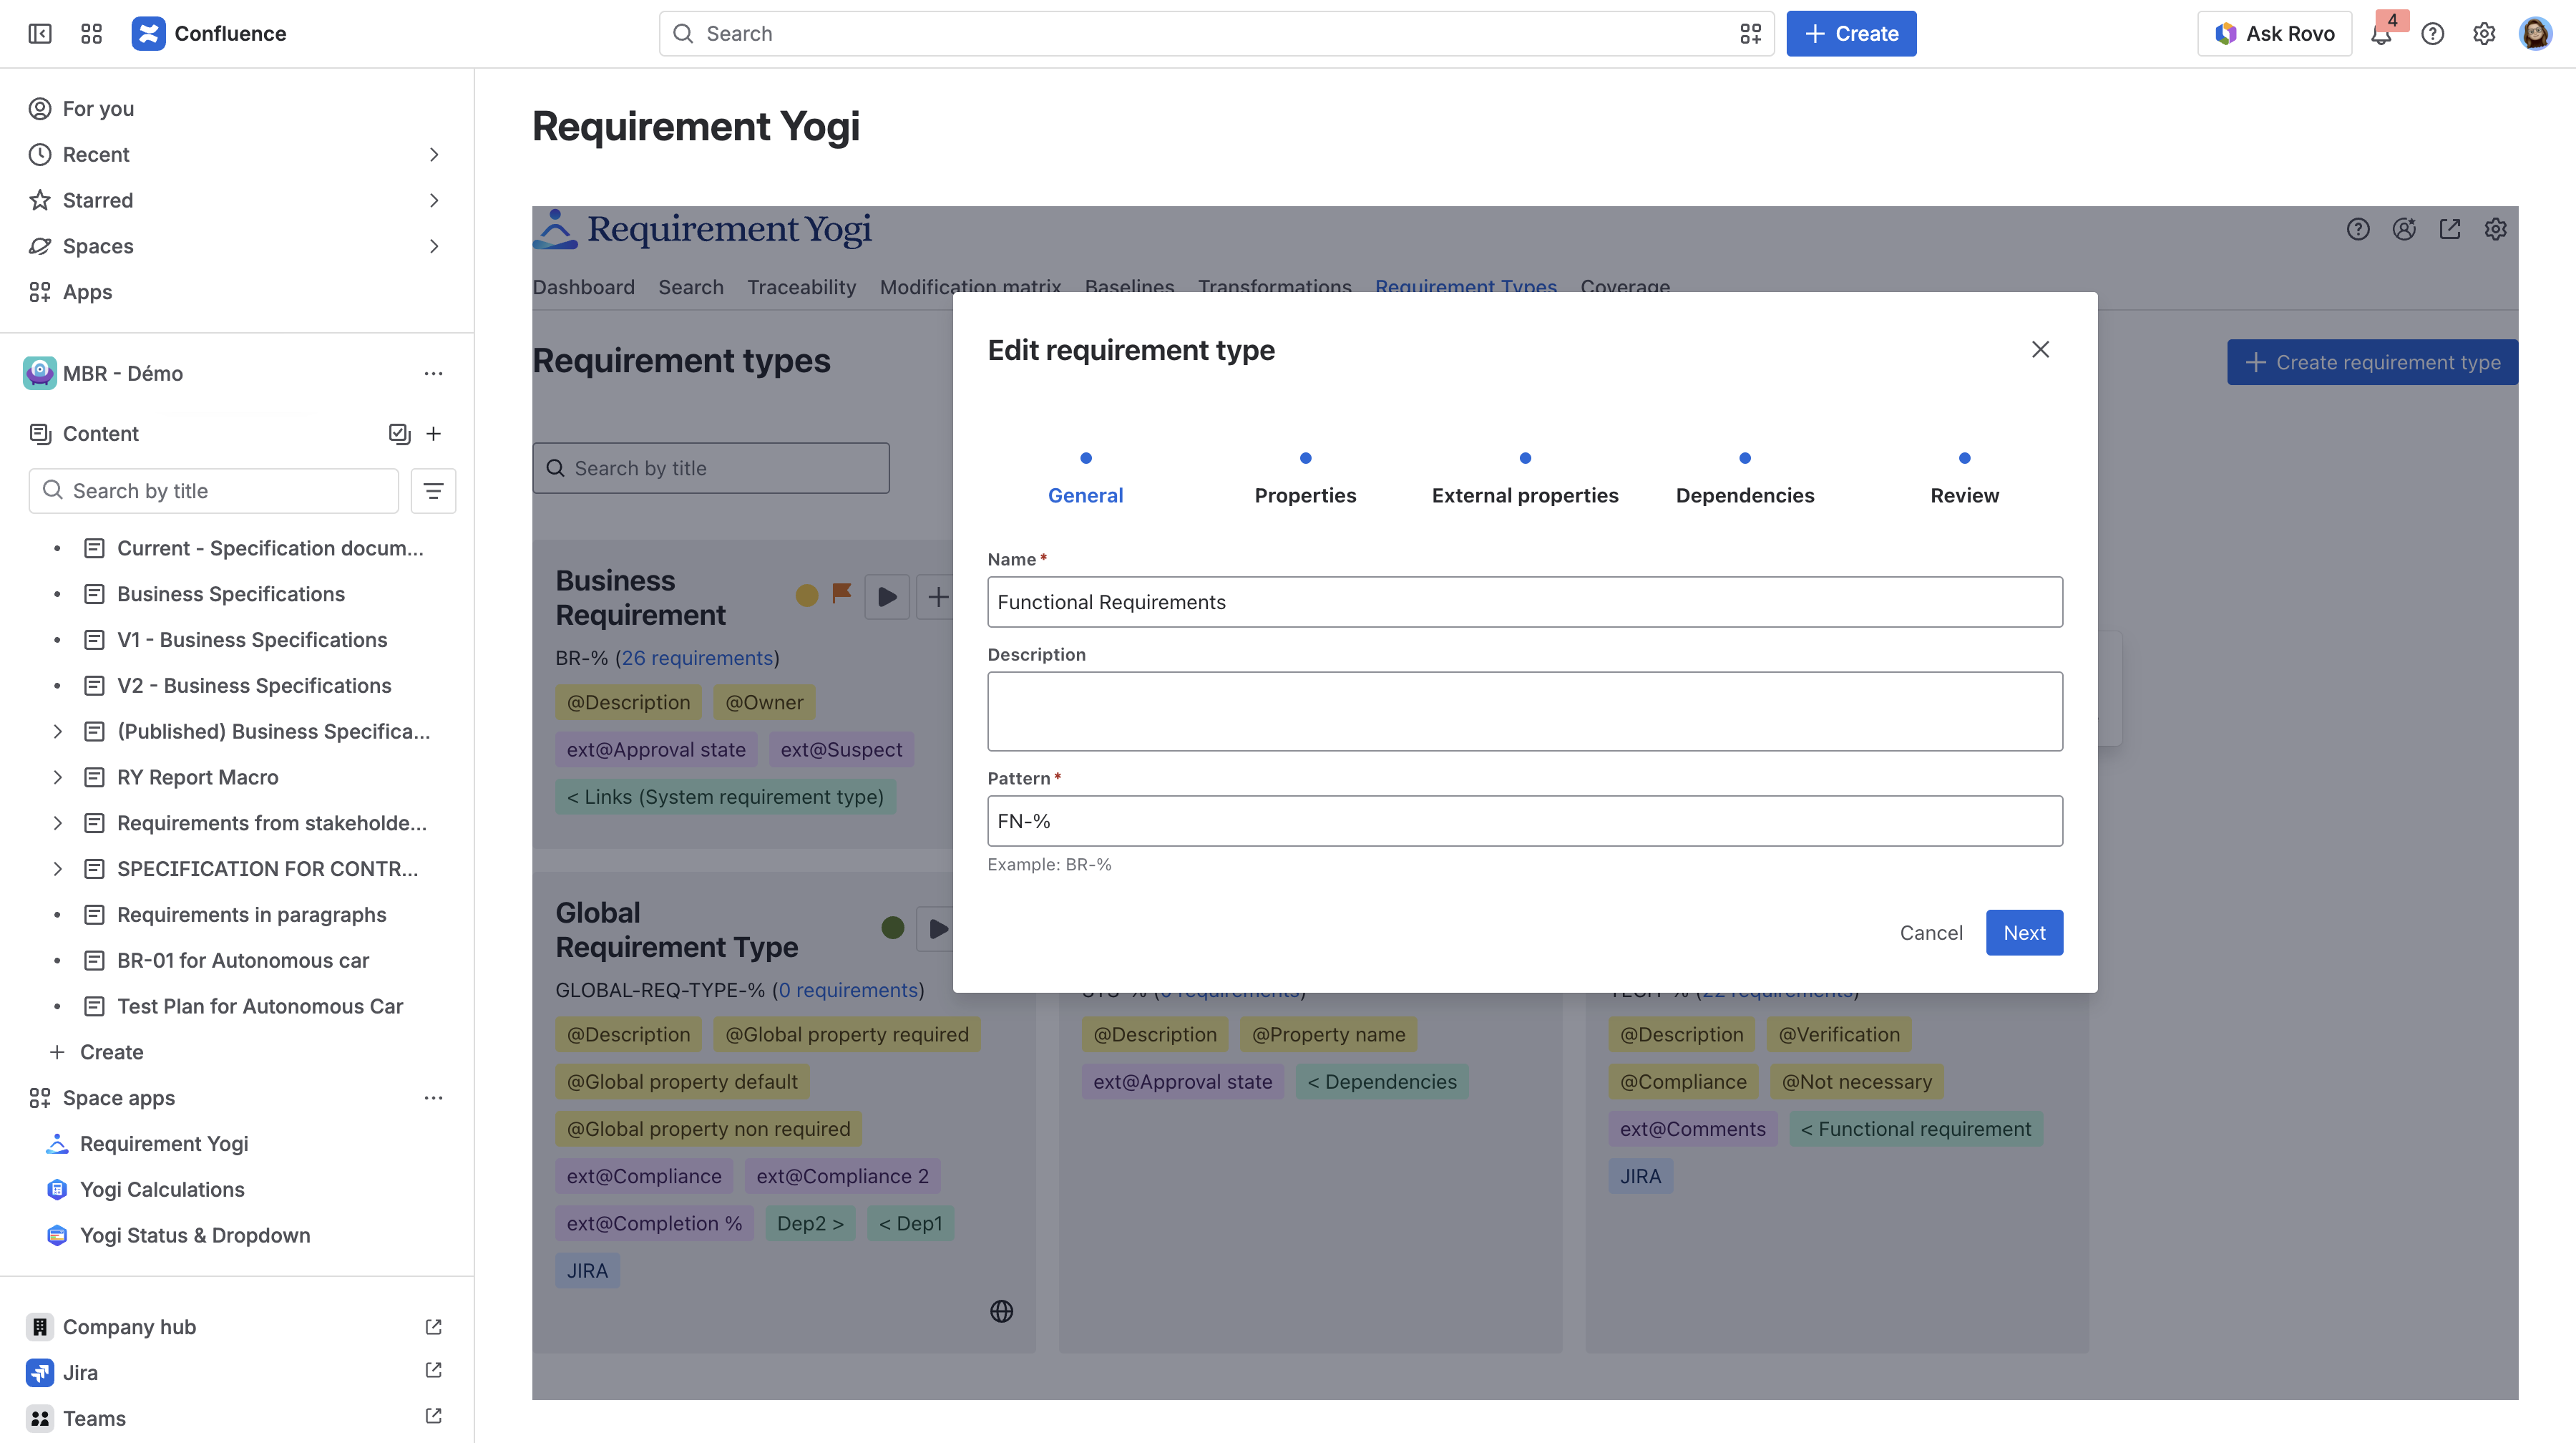Open the Dashboard tab
Viewport: 2576px width, 1443px height.
[x=583, y=288]
